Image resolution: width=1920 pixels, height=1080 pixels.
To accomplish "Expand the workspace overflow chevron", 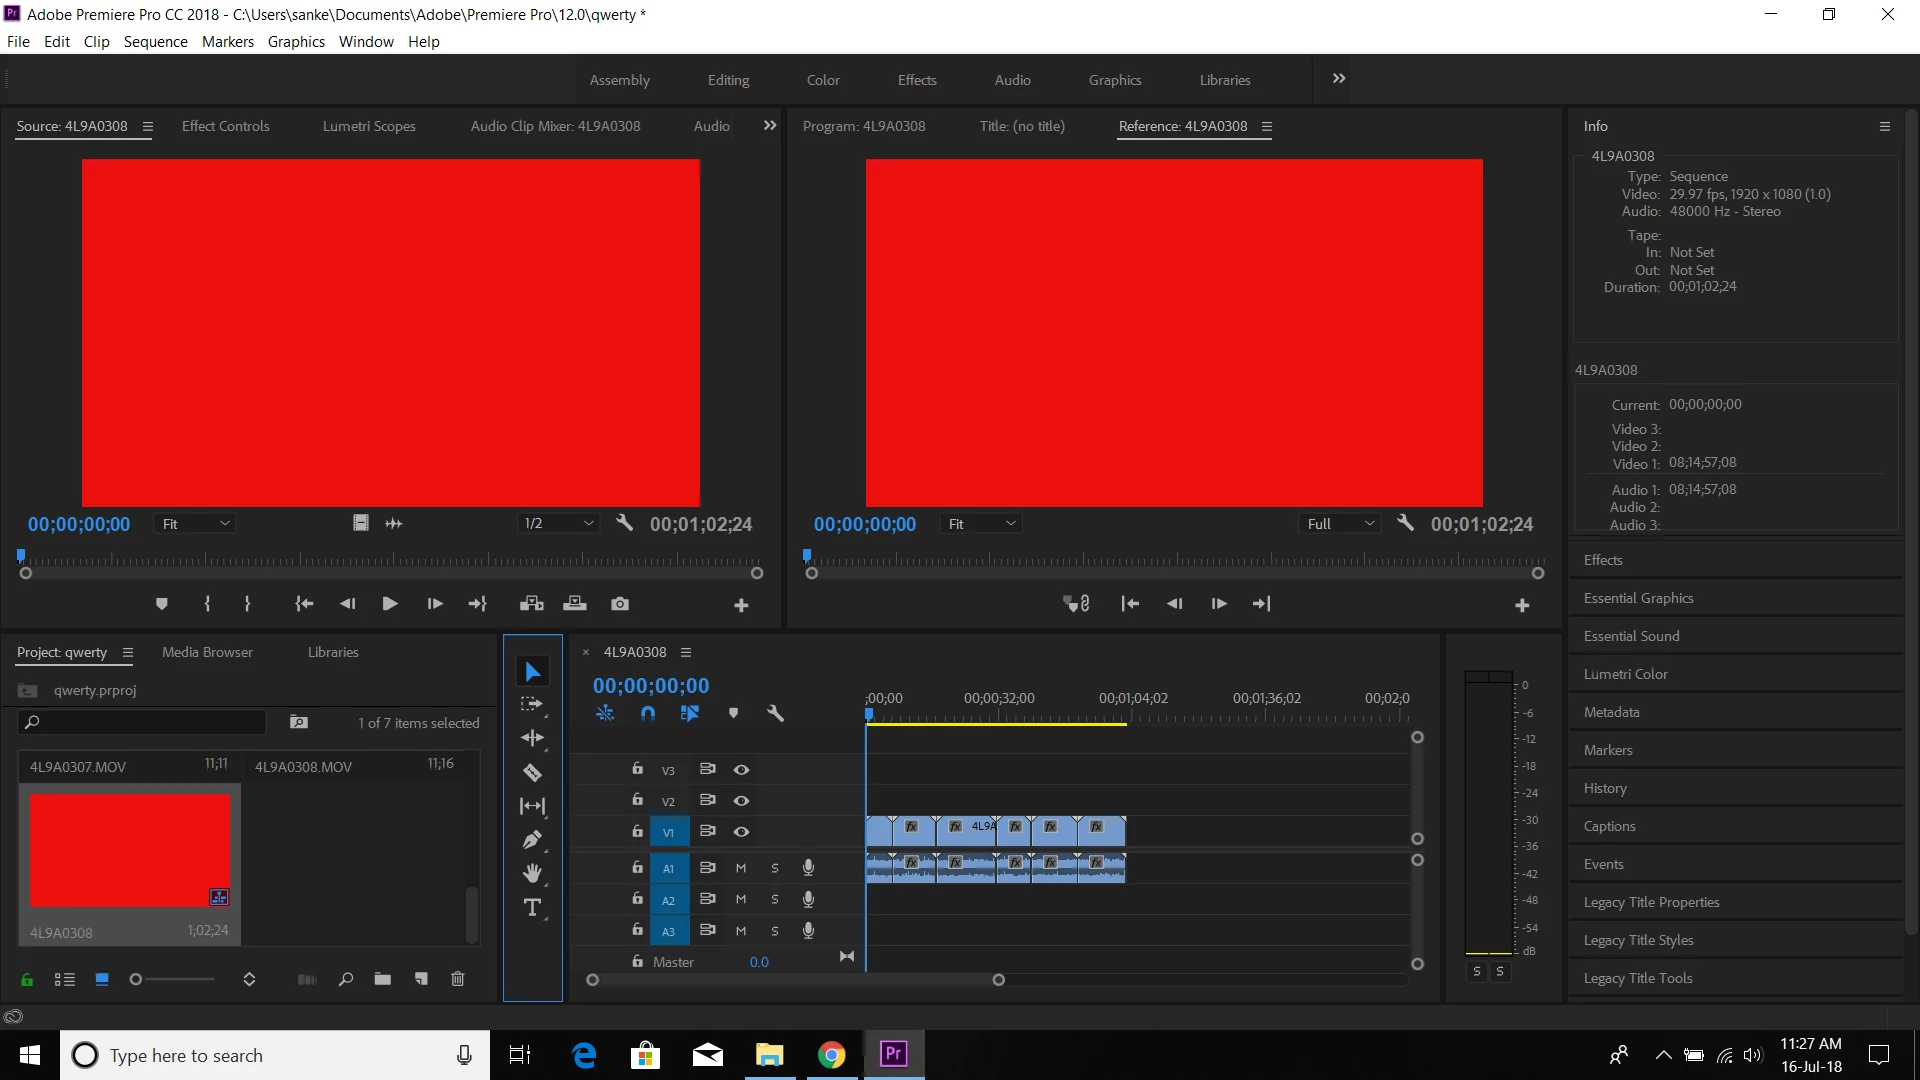I will 1339,79.
